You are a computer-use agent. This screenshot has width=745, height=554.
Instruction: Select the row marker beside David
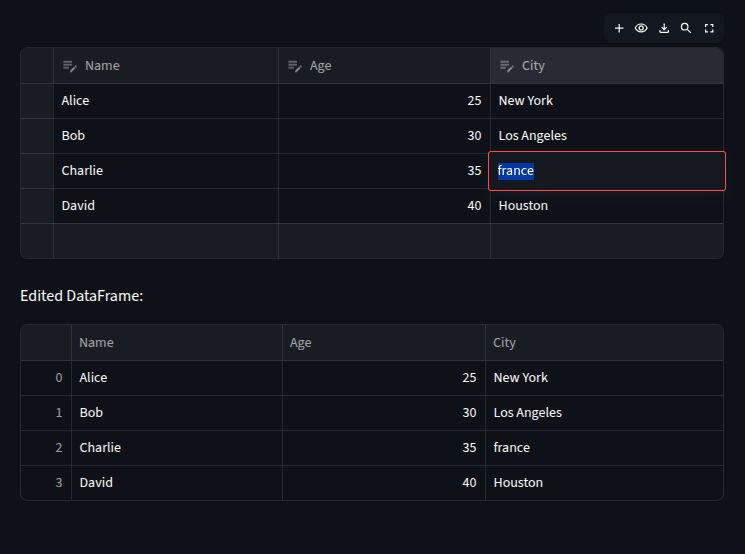click(x=37, y=206)
